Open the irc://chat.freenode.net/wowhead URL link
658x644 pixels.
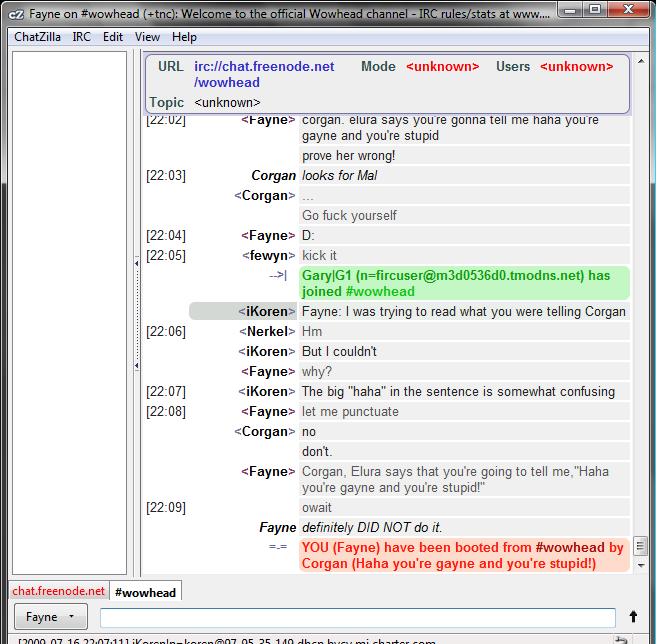click(x=264, y=74)
